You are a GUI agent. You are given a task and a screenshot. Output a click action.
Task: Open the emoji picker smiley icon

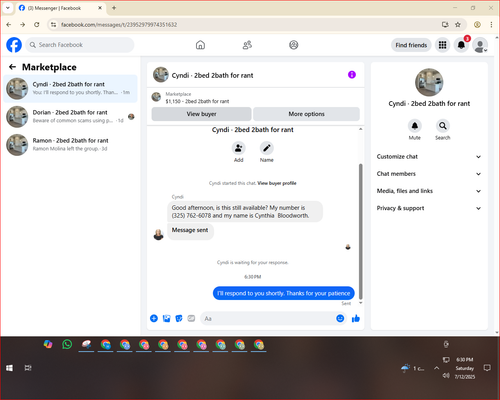[340, 318]
